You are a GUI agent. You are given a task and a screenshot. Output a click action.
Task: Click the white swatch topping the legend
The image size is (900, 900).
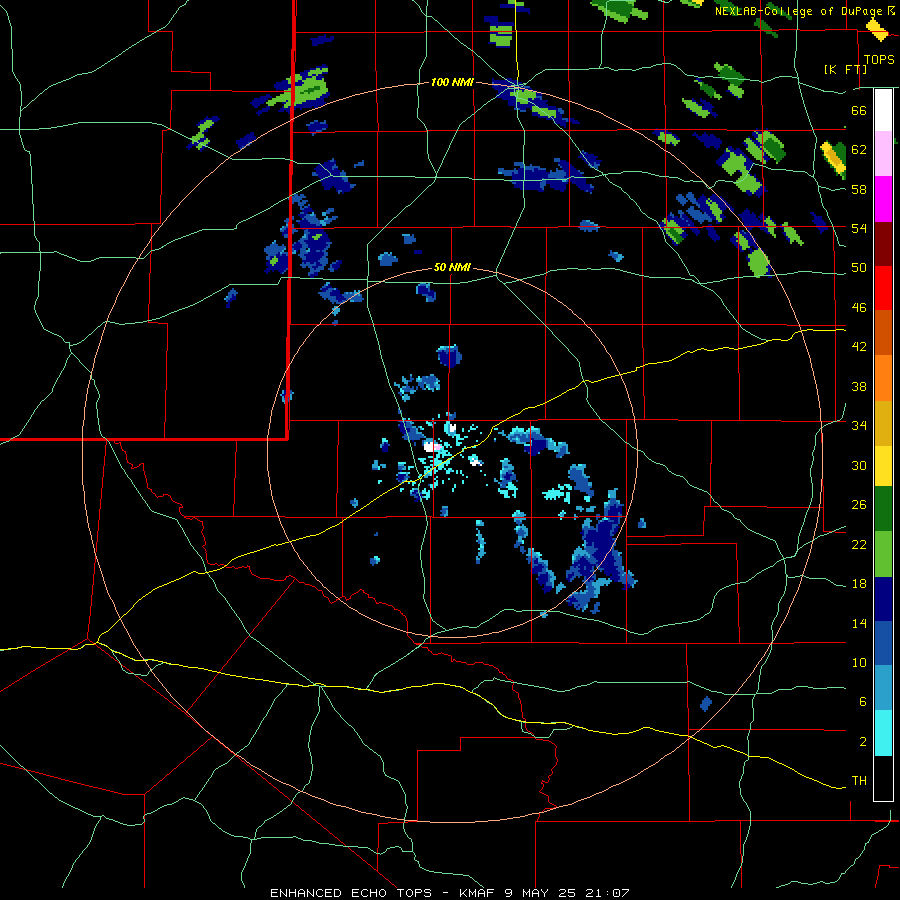tap(883, 110)
